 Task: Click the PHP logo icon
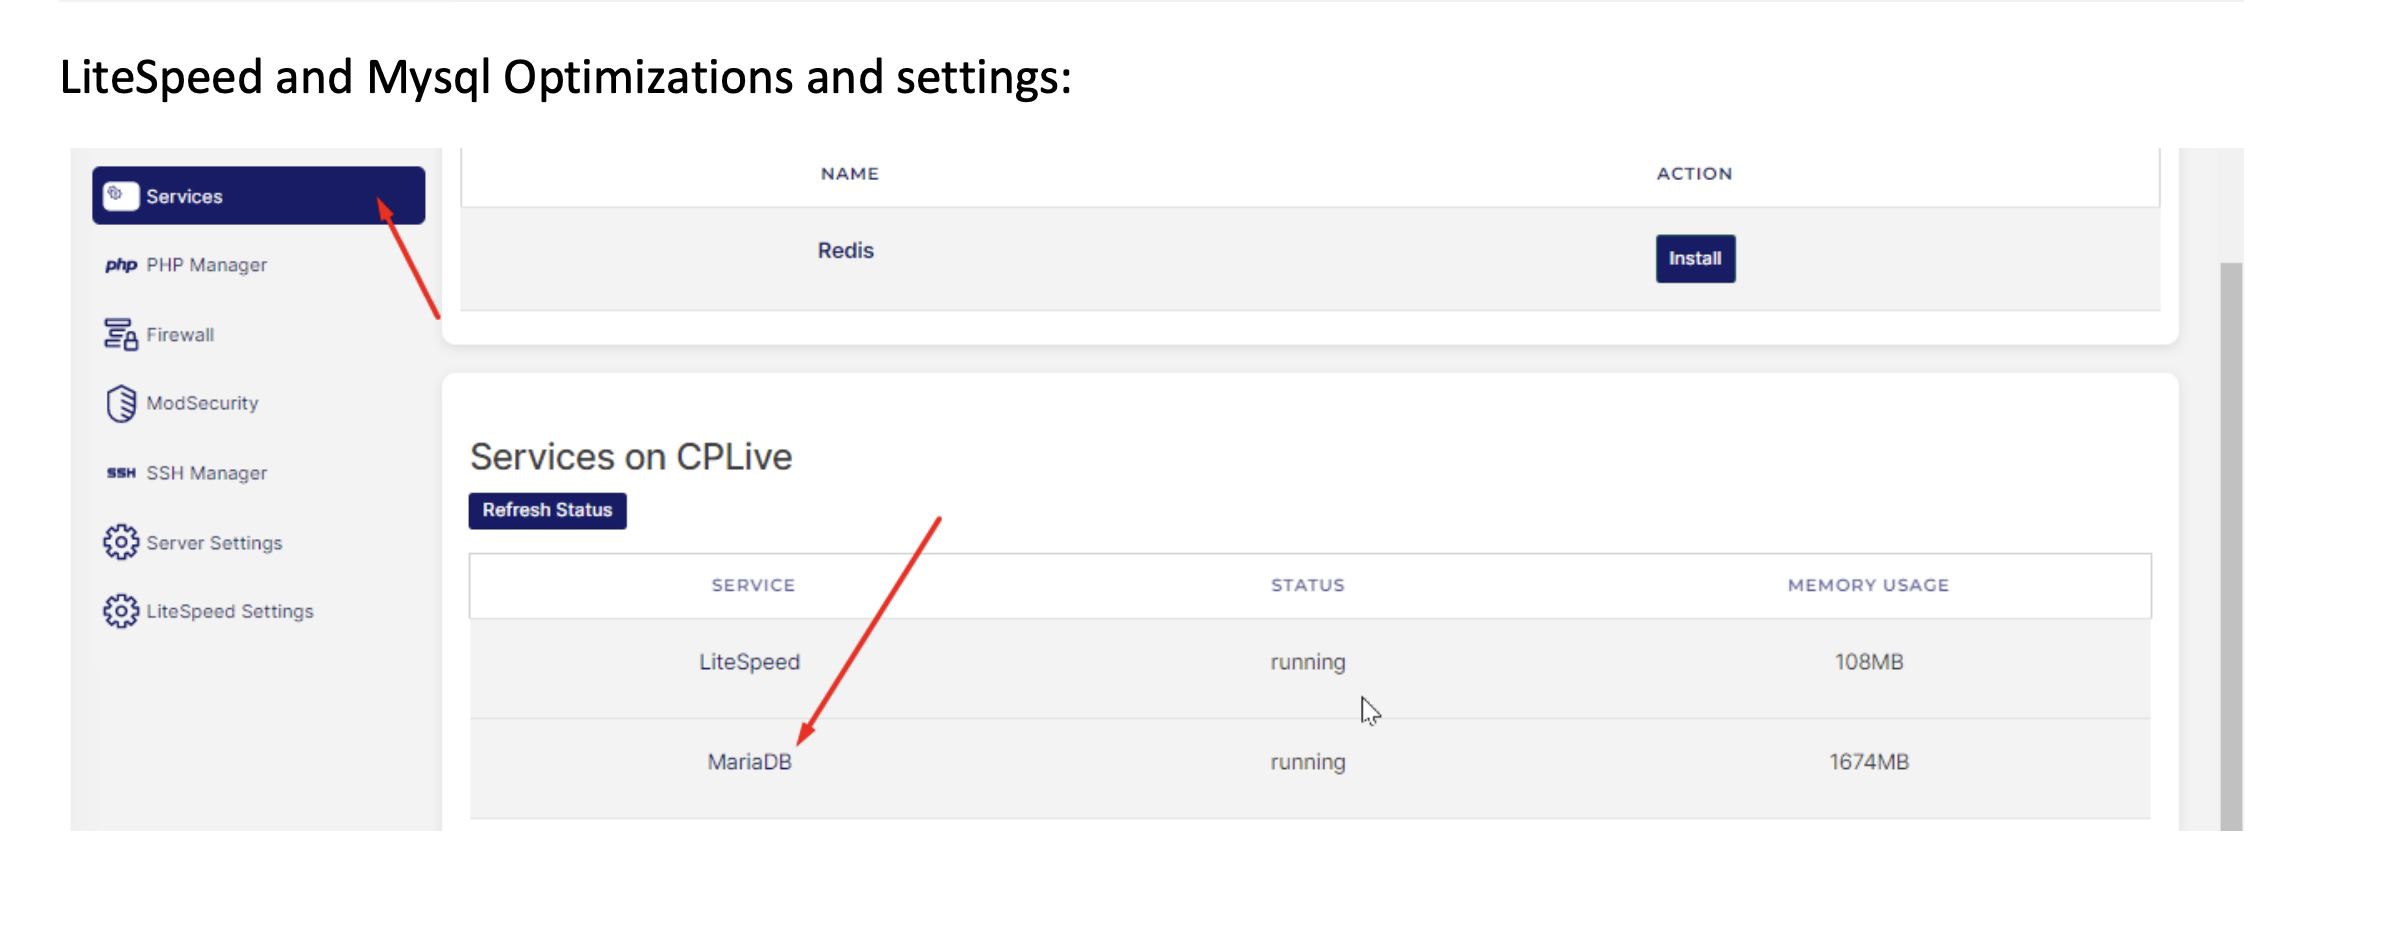[x=120, y=265]
